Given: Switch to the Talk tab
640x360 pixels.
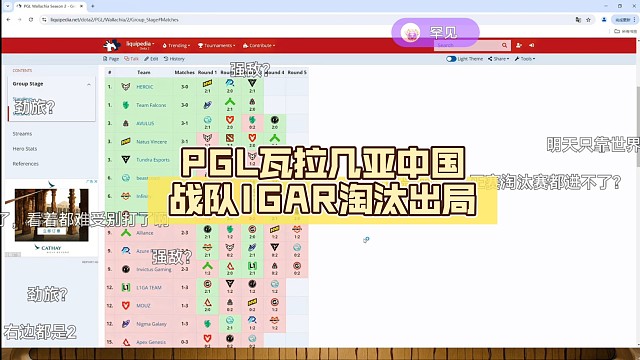Looking at the screenshot, I should point(131,59).
